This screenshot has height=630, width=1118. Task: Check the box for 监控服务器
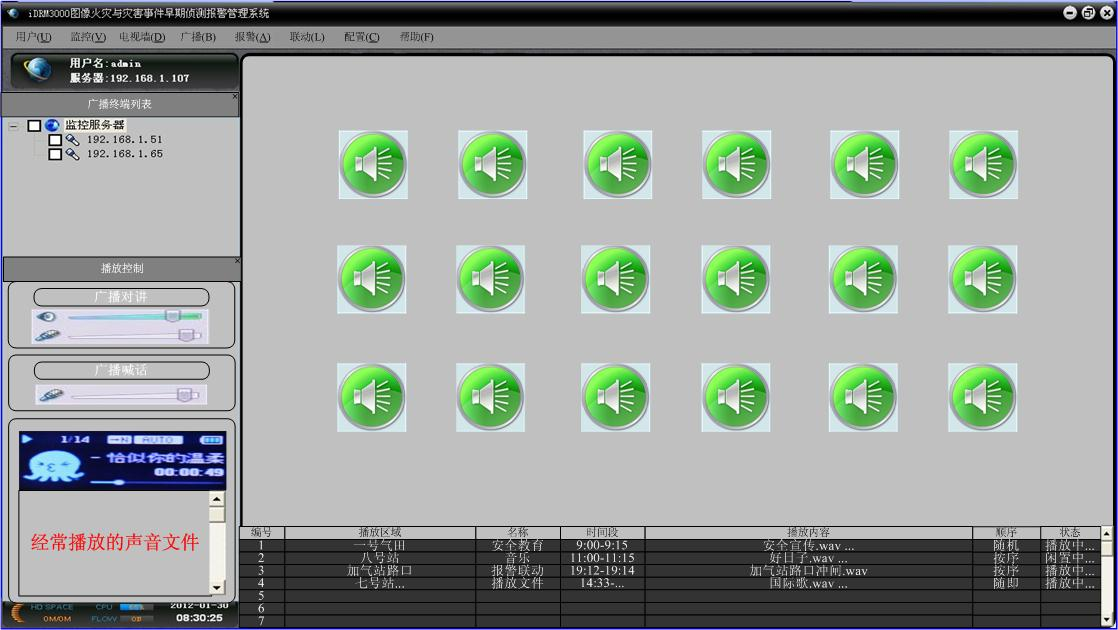34,126
